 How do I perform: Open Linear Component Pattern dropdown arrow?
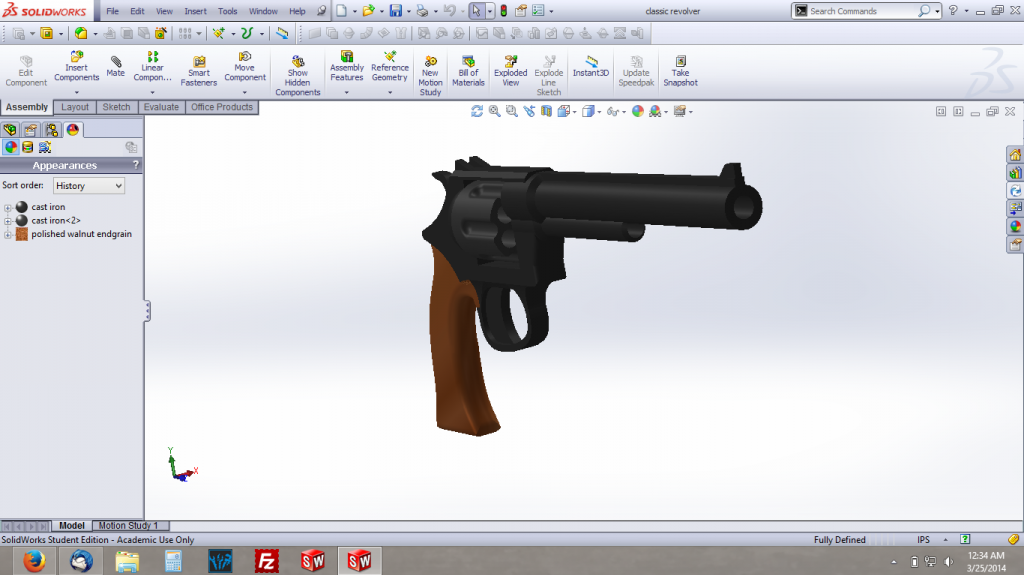(152, 93)
